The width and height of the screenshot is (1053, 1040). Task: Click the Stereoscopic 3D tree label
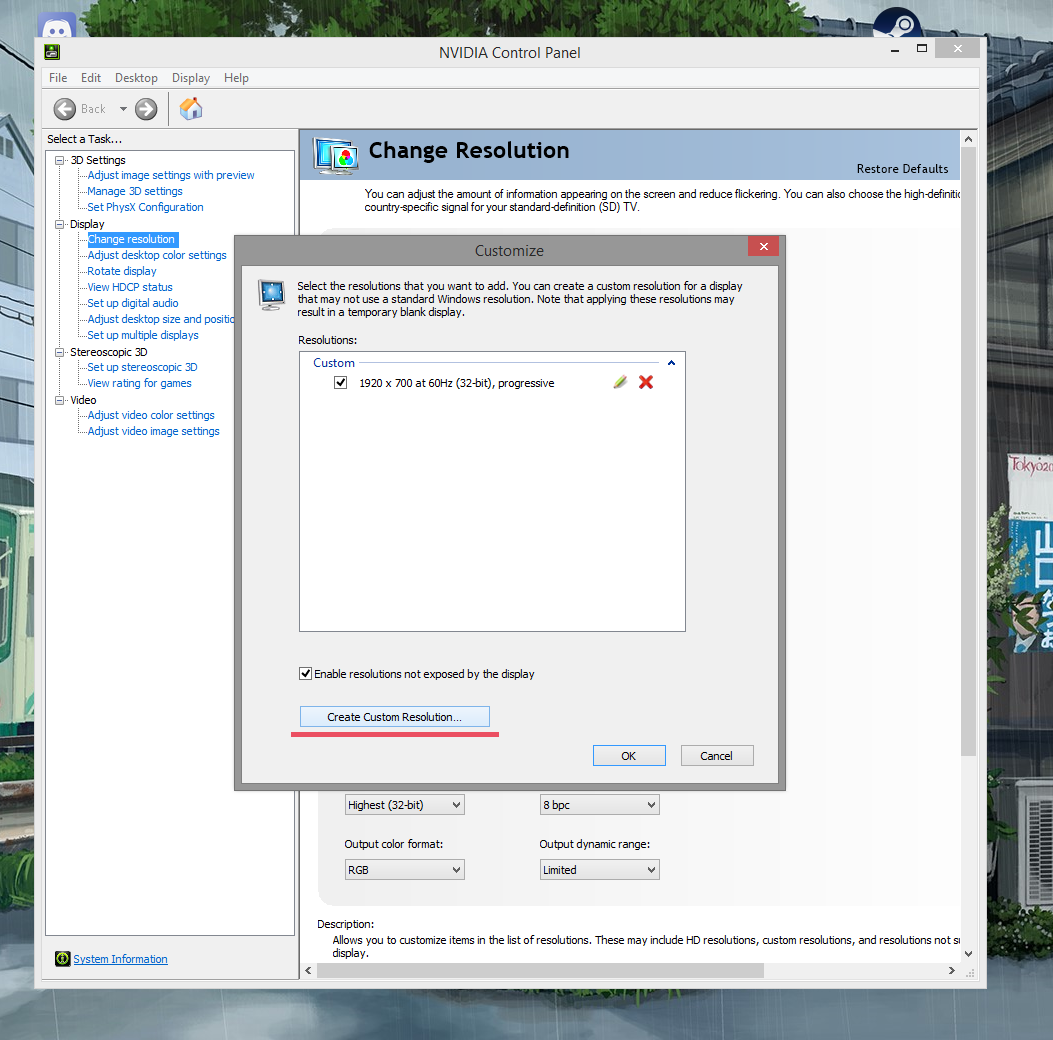(109, 352)
